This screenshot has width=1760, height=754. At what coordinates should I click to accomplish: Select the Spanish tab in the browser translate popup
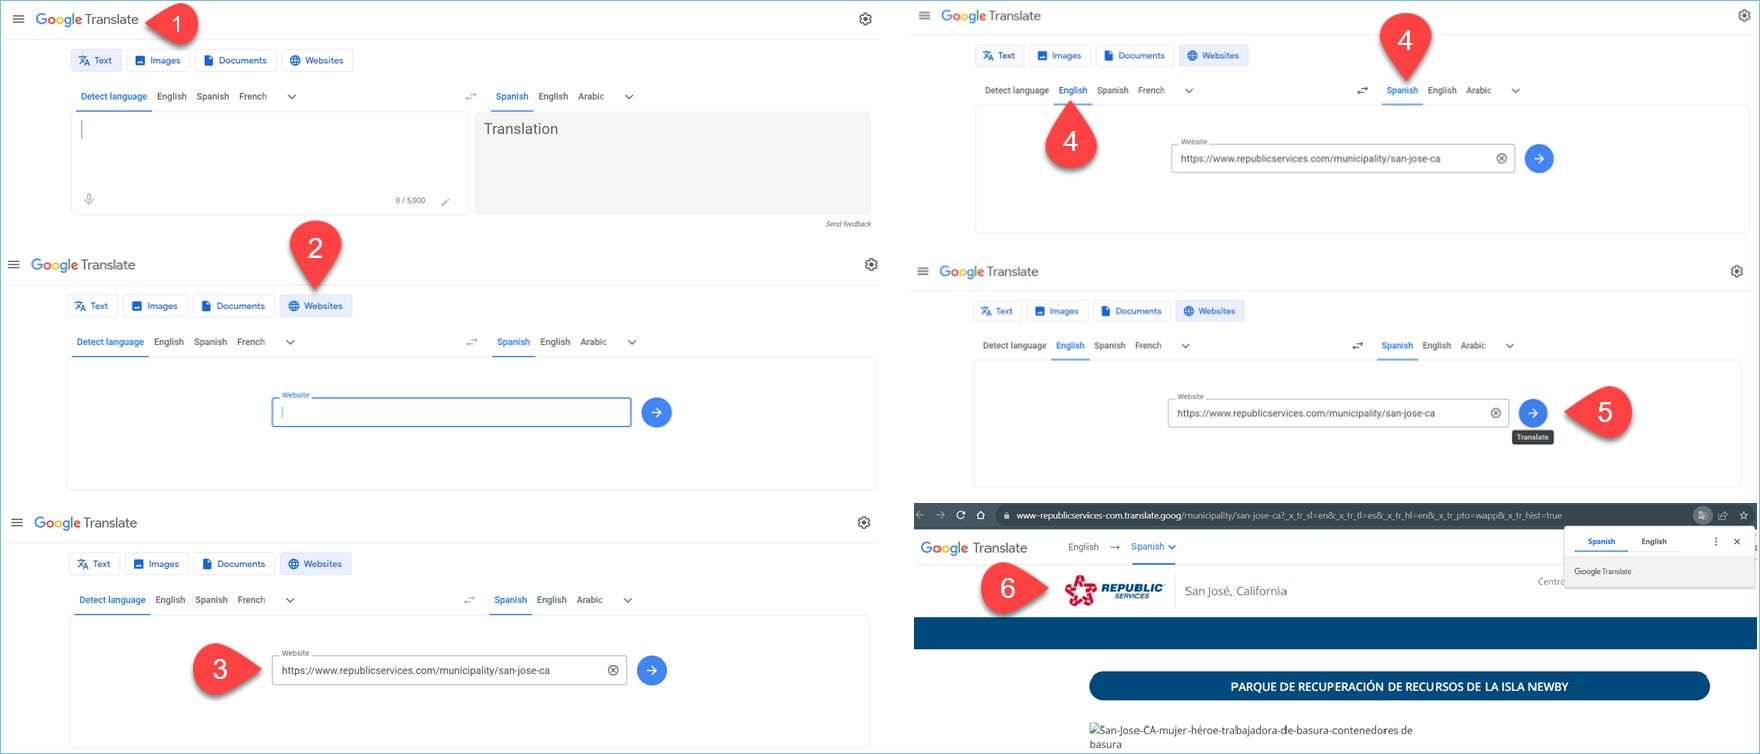pos(1601,541)
